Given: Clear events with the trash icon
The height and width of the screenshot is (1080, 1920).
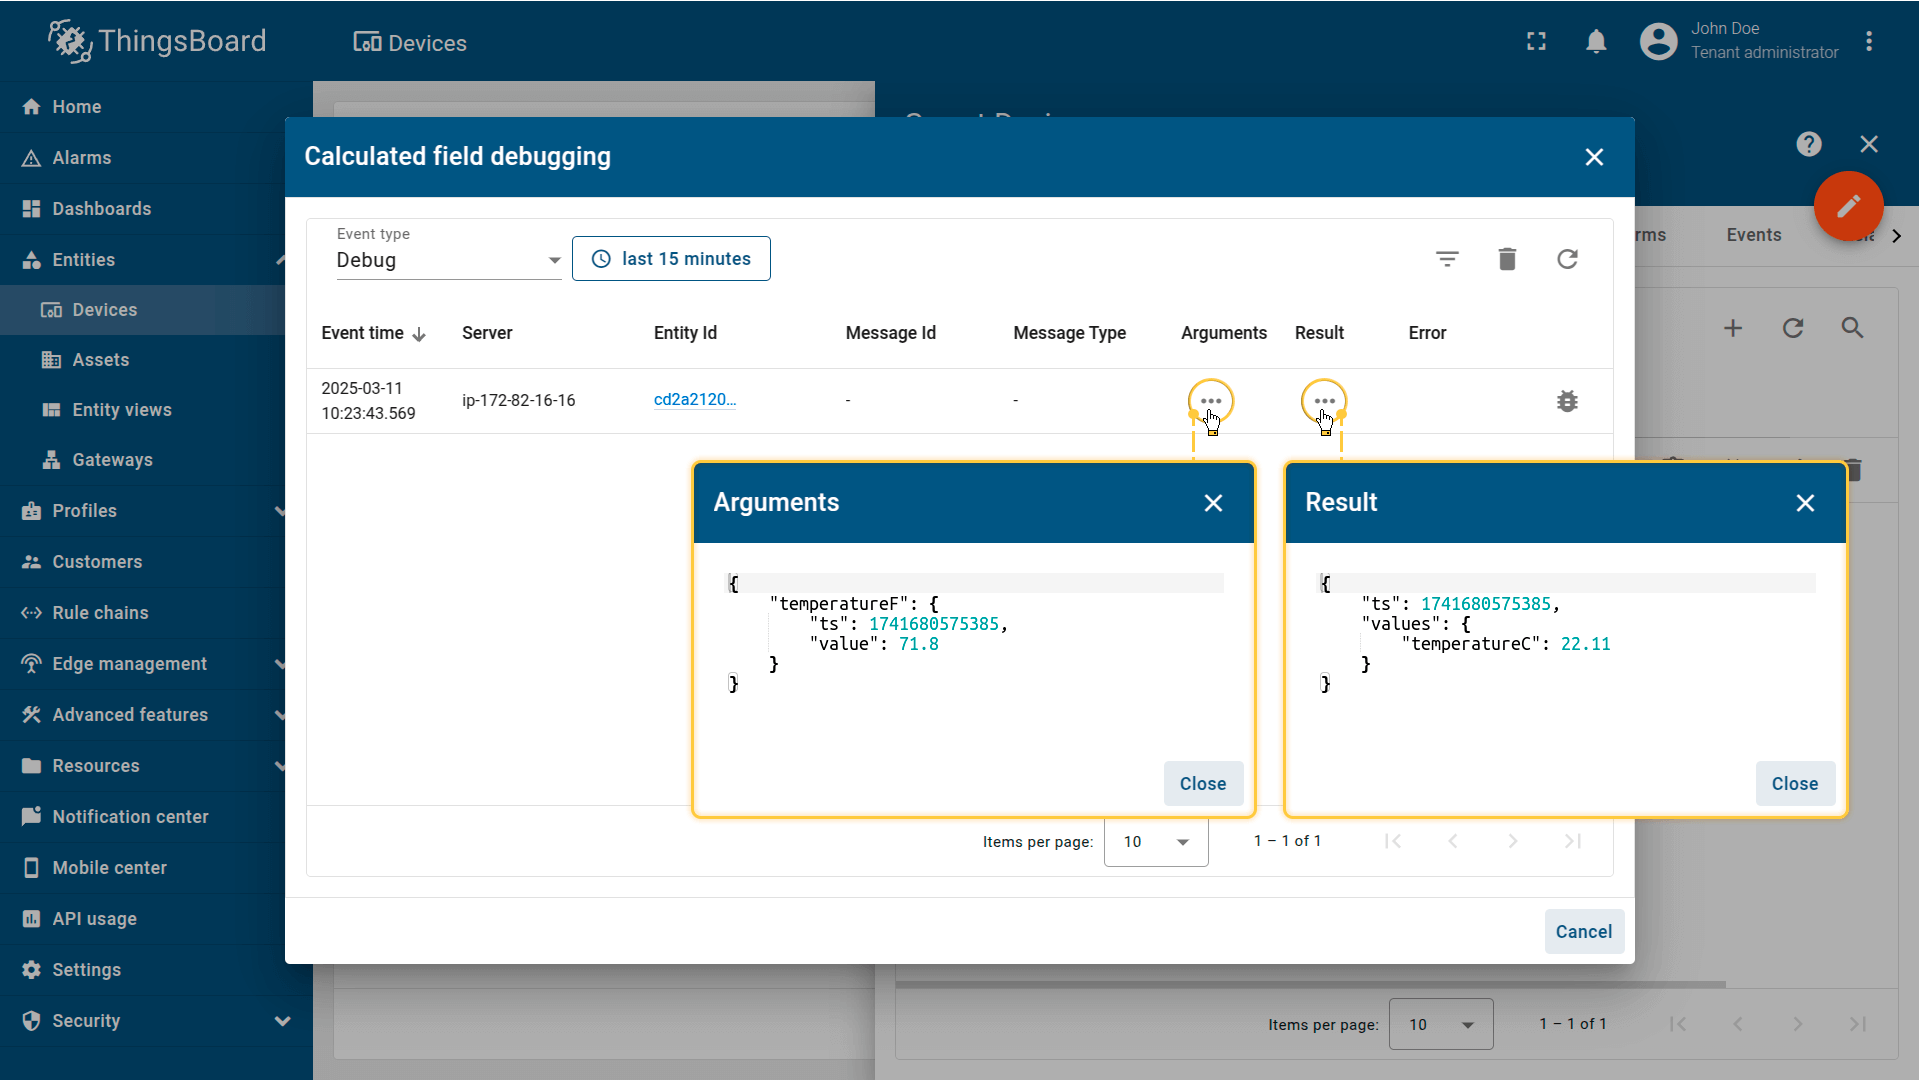Looking at the screenshot, I should pos(1507,259).
